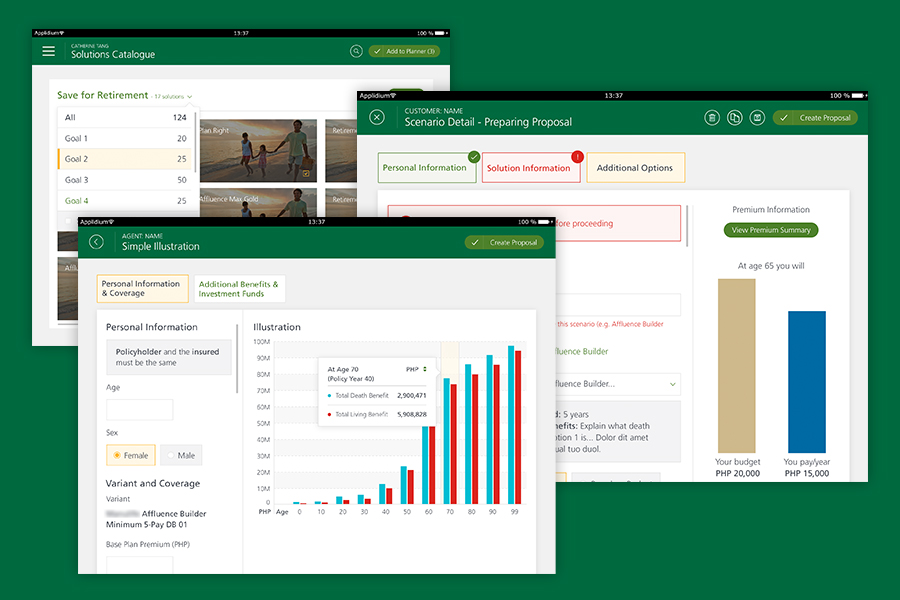900x600 pixels.
Task: Click green check badge on Personal Information
Action: 474,156
